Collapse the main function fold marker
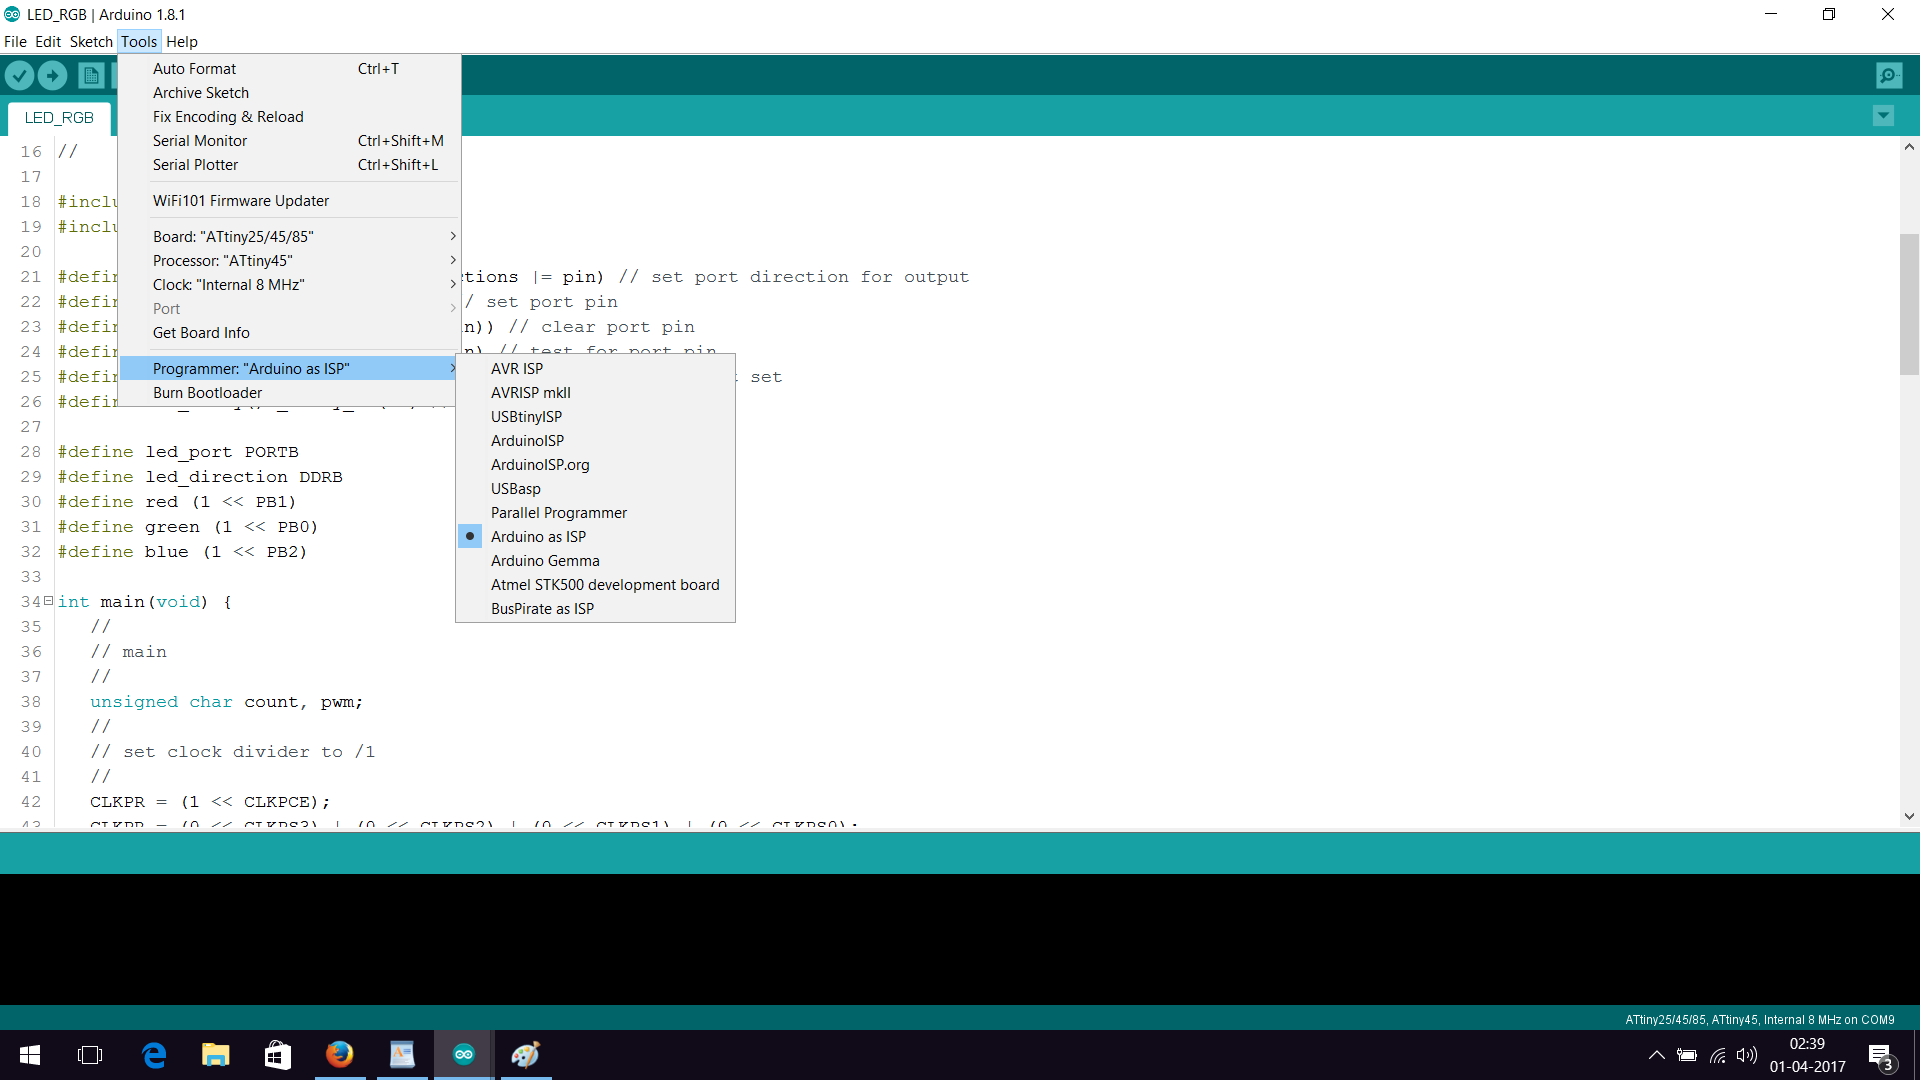 tap(48, 600)
